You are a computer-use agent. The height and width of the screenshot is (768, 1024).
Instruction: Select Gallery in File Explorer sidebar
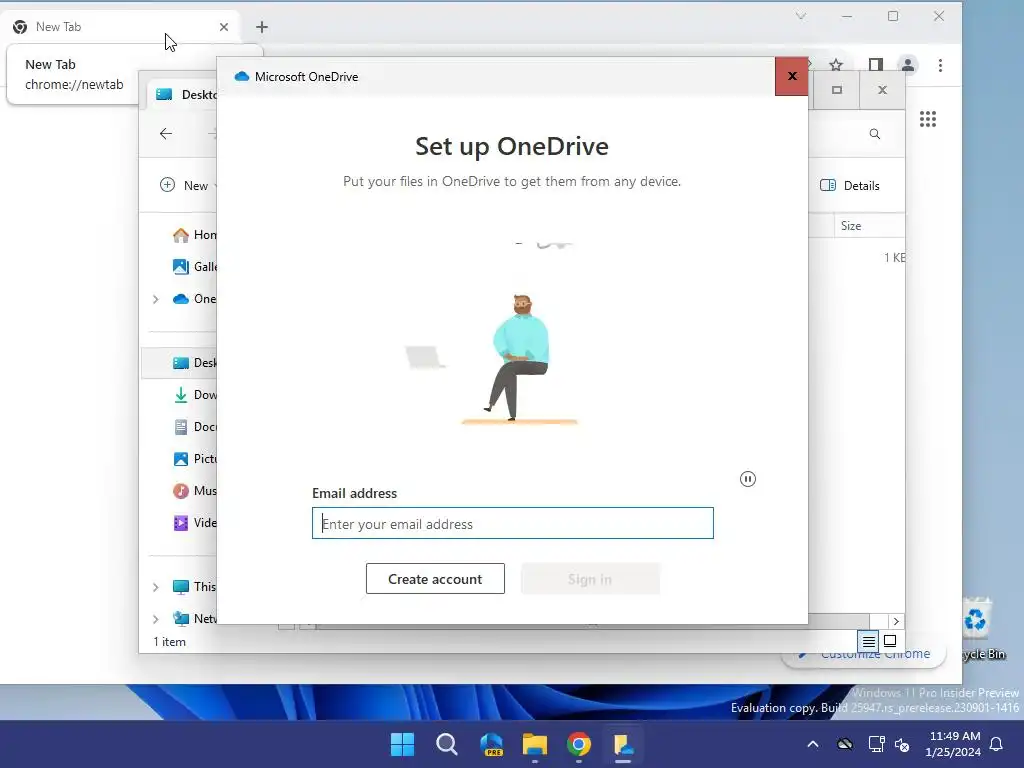tap(194, 266)
